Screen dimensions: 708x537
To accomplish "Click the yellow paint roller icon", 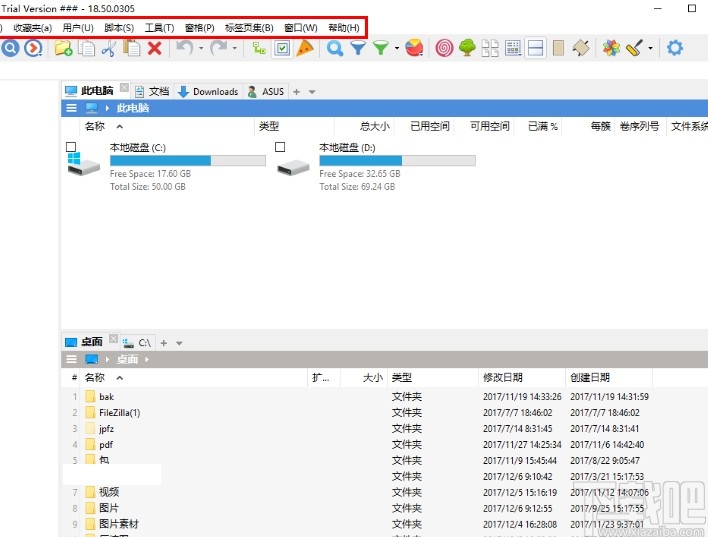I will 634,48.
